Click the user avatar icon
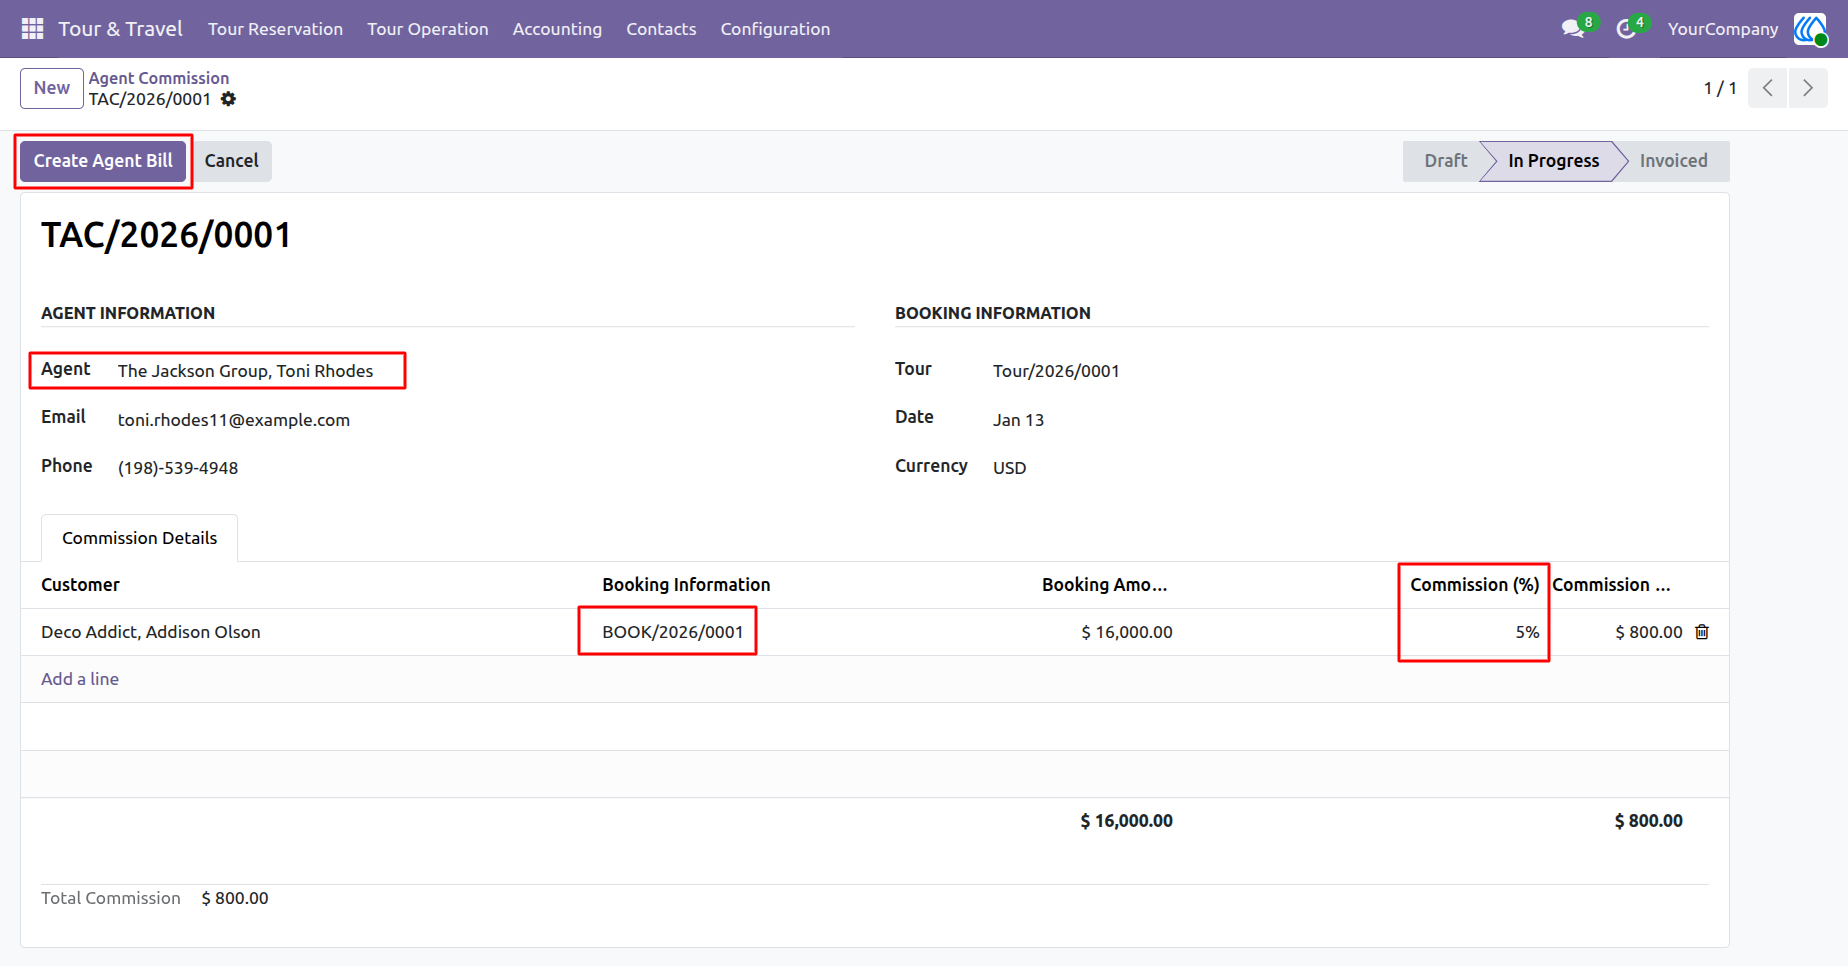The height and width of the screenshot is (966, 1848). pyautogui.click(x=1810, y=29)
